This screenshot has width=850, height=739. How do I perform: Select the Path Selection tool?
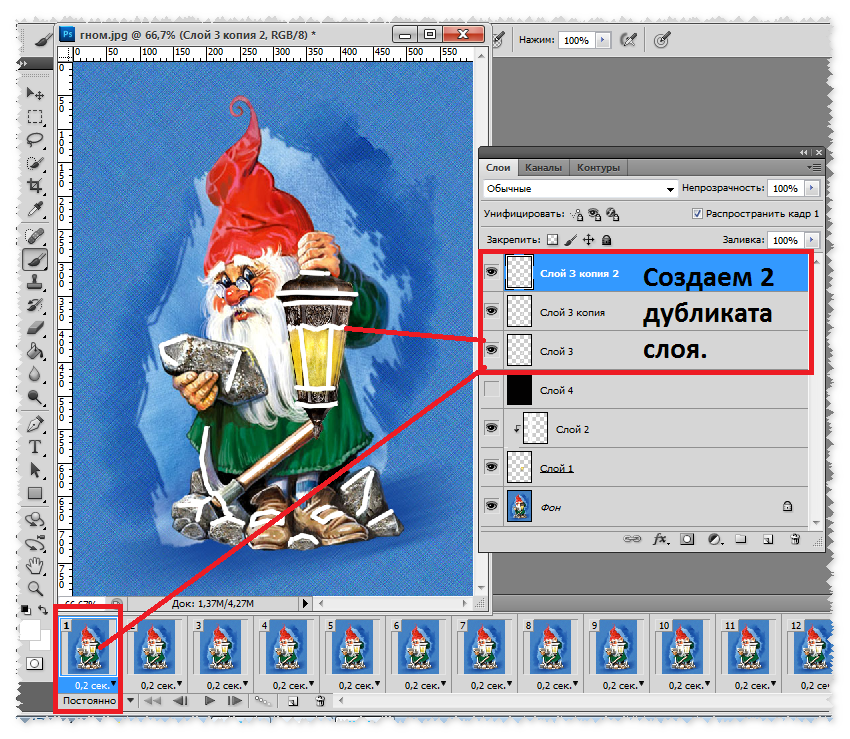(x=35, y=470)
